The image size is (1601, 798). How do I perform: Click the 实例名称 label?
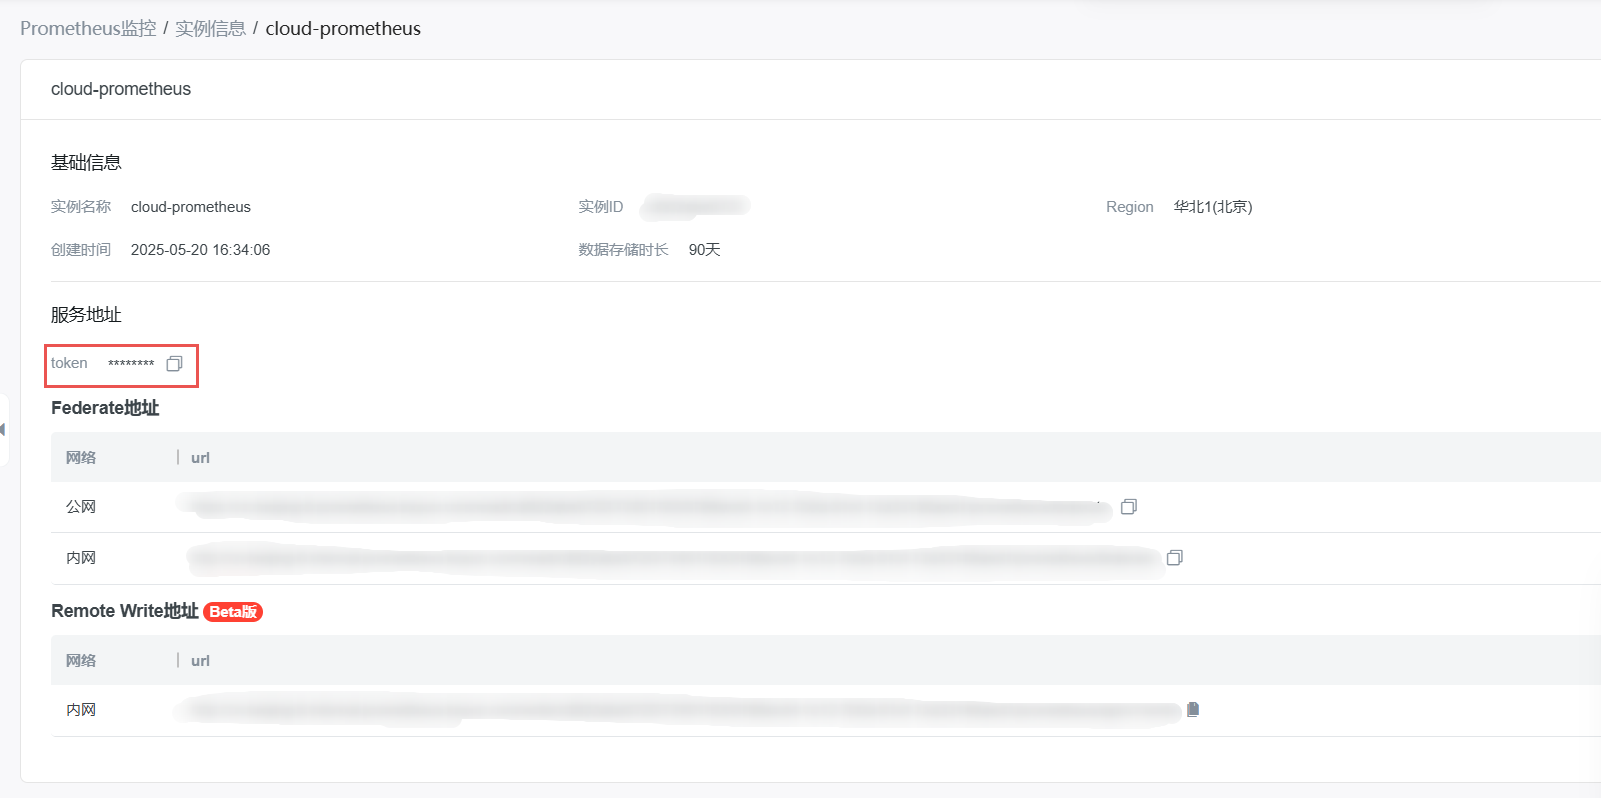point(81,207)
